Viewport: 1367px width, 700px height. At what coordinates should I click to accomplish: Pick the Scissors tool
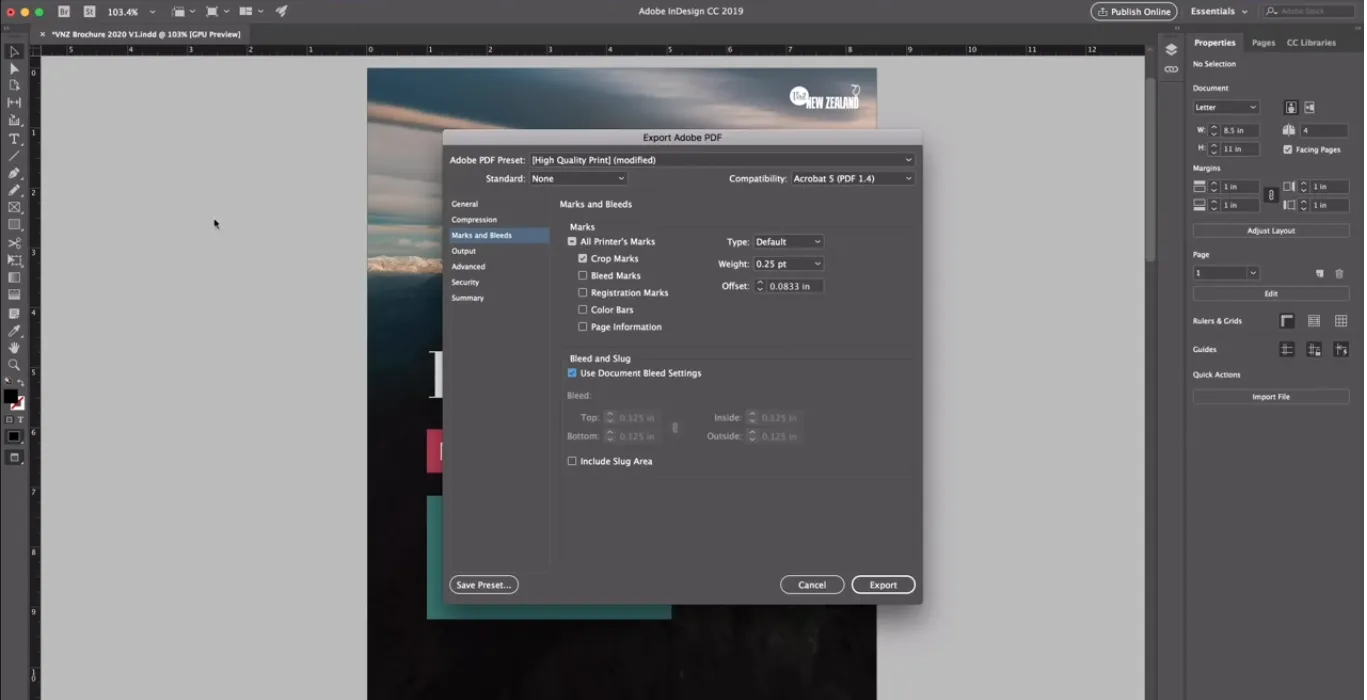tap(14, 243)
